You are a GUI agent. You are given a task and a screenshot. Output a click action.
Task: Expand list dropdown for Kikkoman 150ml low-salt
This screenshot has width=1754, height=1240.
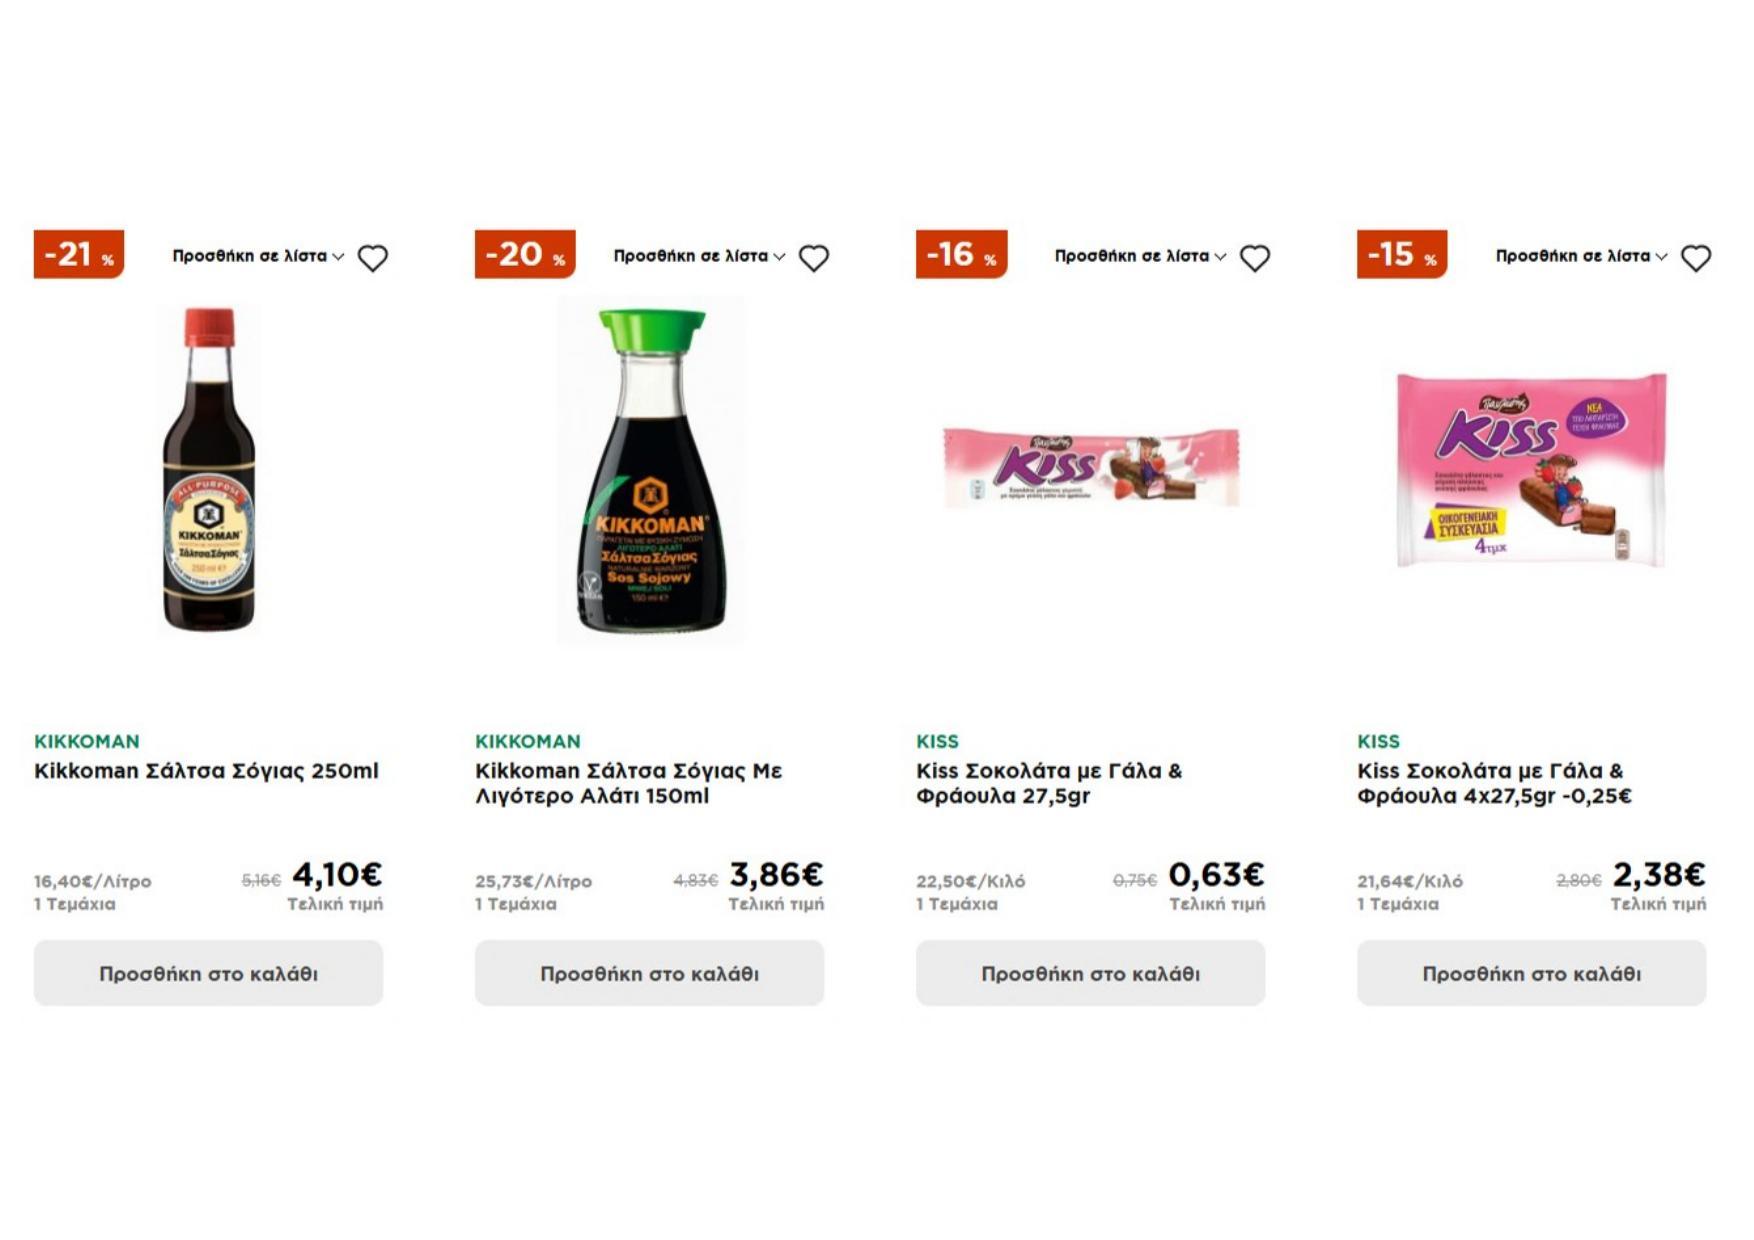tap(699, 256)
